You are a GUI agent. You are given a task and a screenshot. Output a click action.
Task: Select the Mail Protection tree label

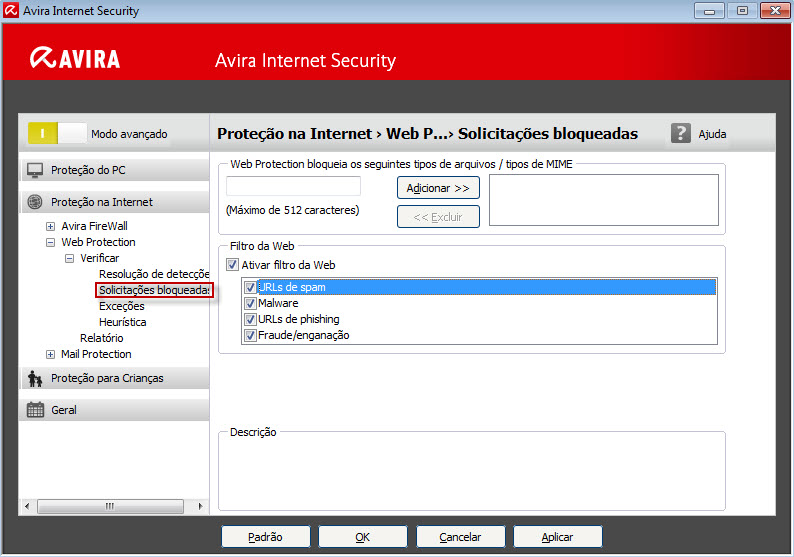point(96,354)
